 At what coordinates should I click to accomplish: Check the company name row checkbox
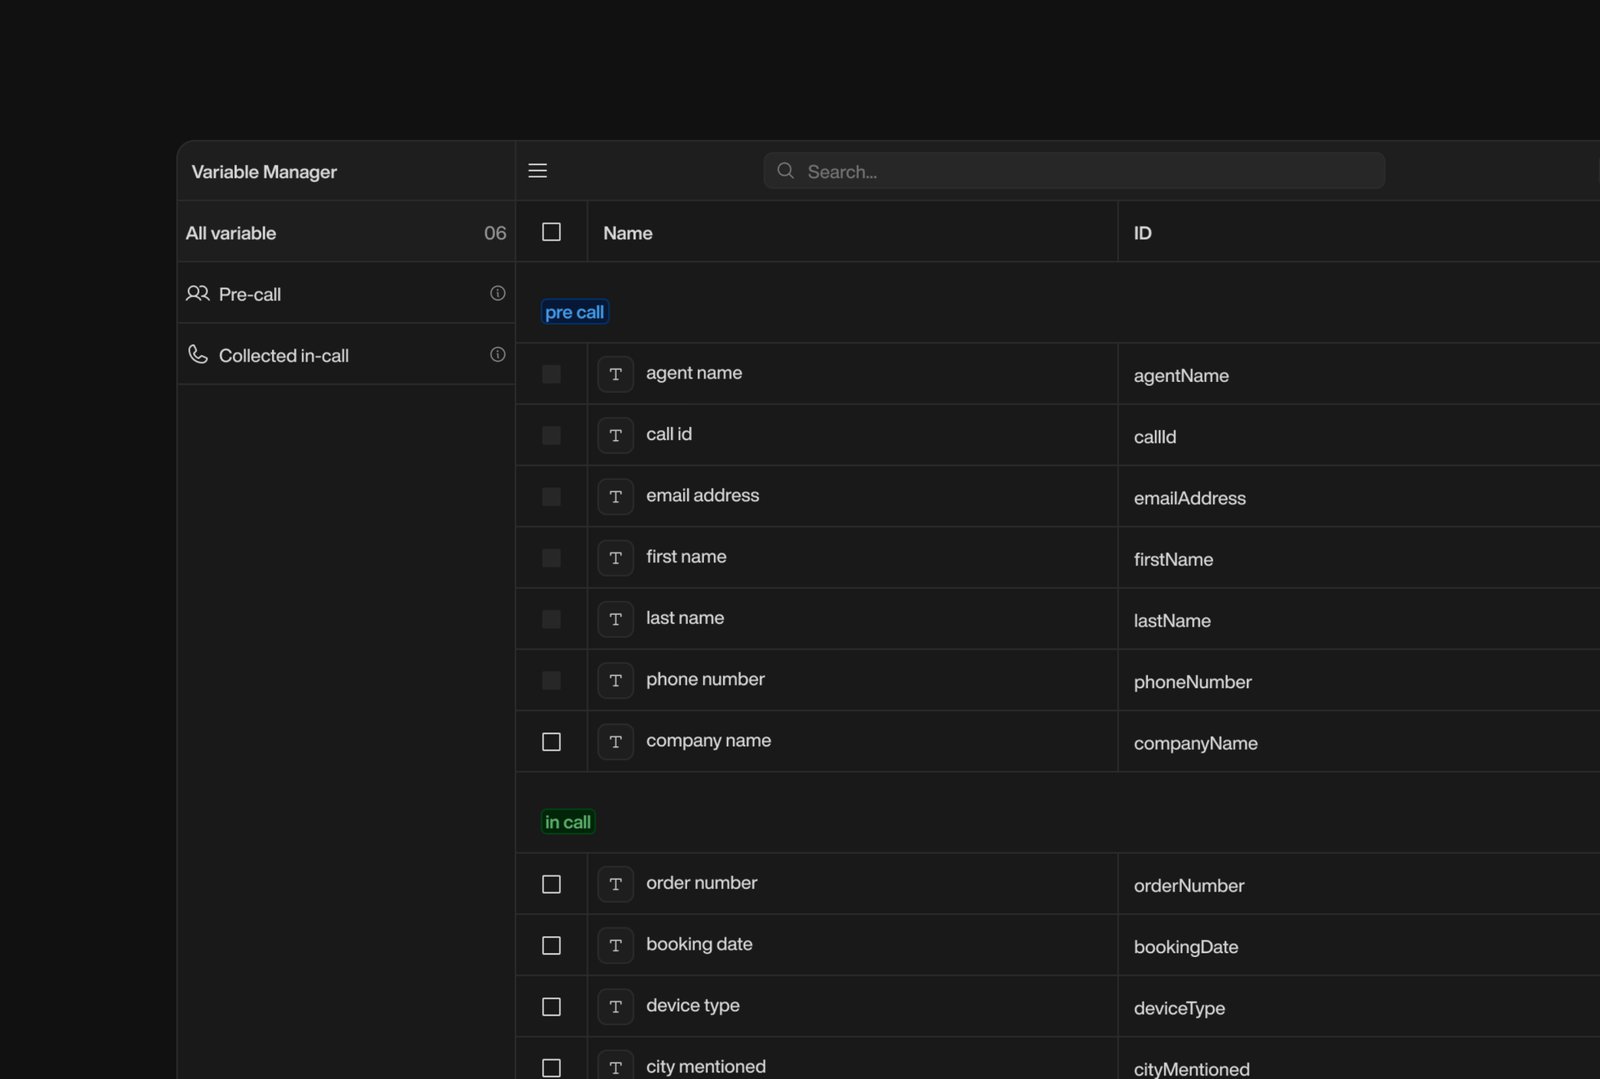(x=551, y=741)
